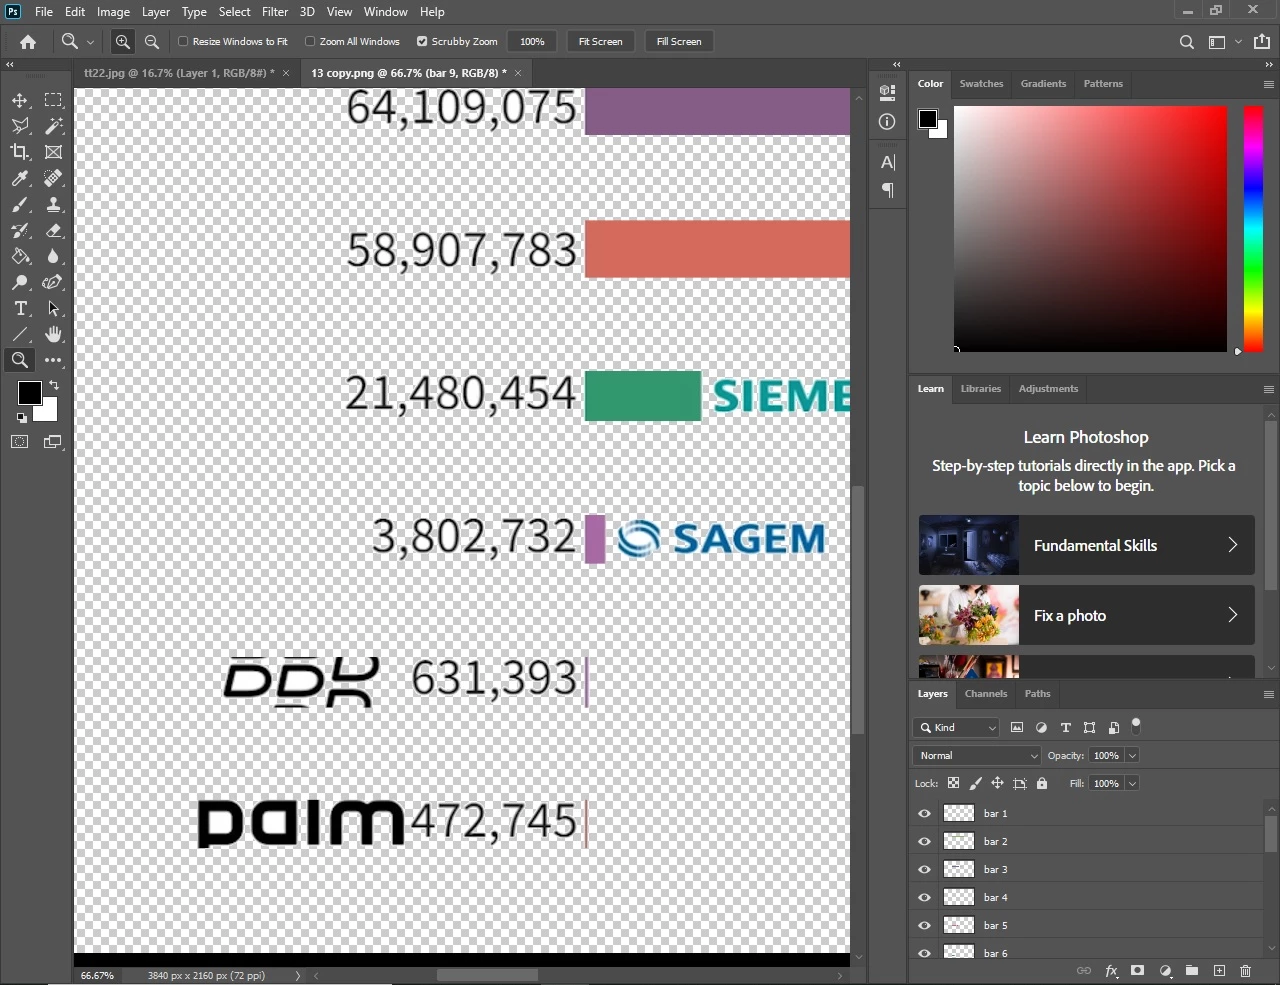Select the Move tool
The height and width of the screenshot is (985, 1280).
(20, 100)
